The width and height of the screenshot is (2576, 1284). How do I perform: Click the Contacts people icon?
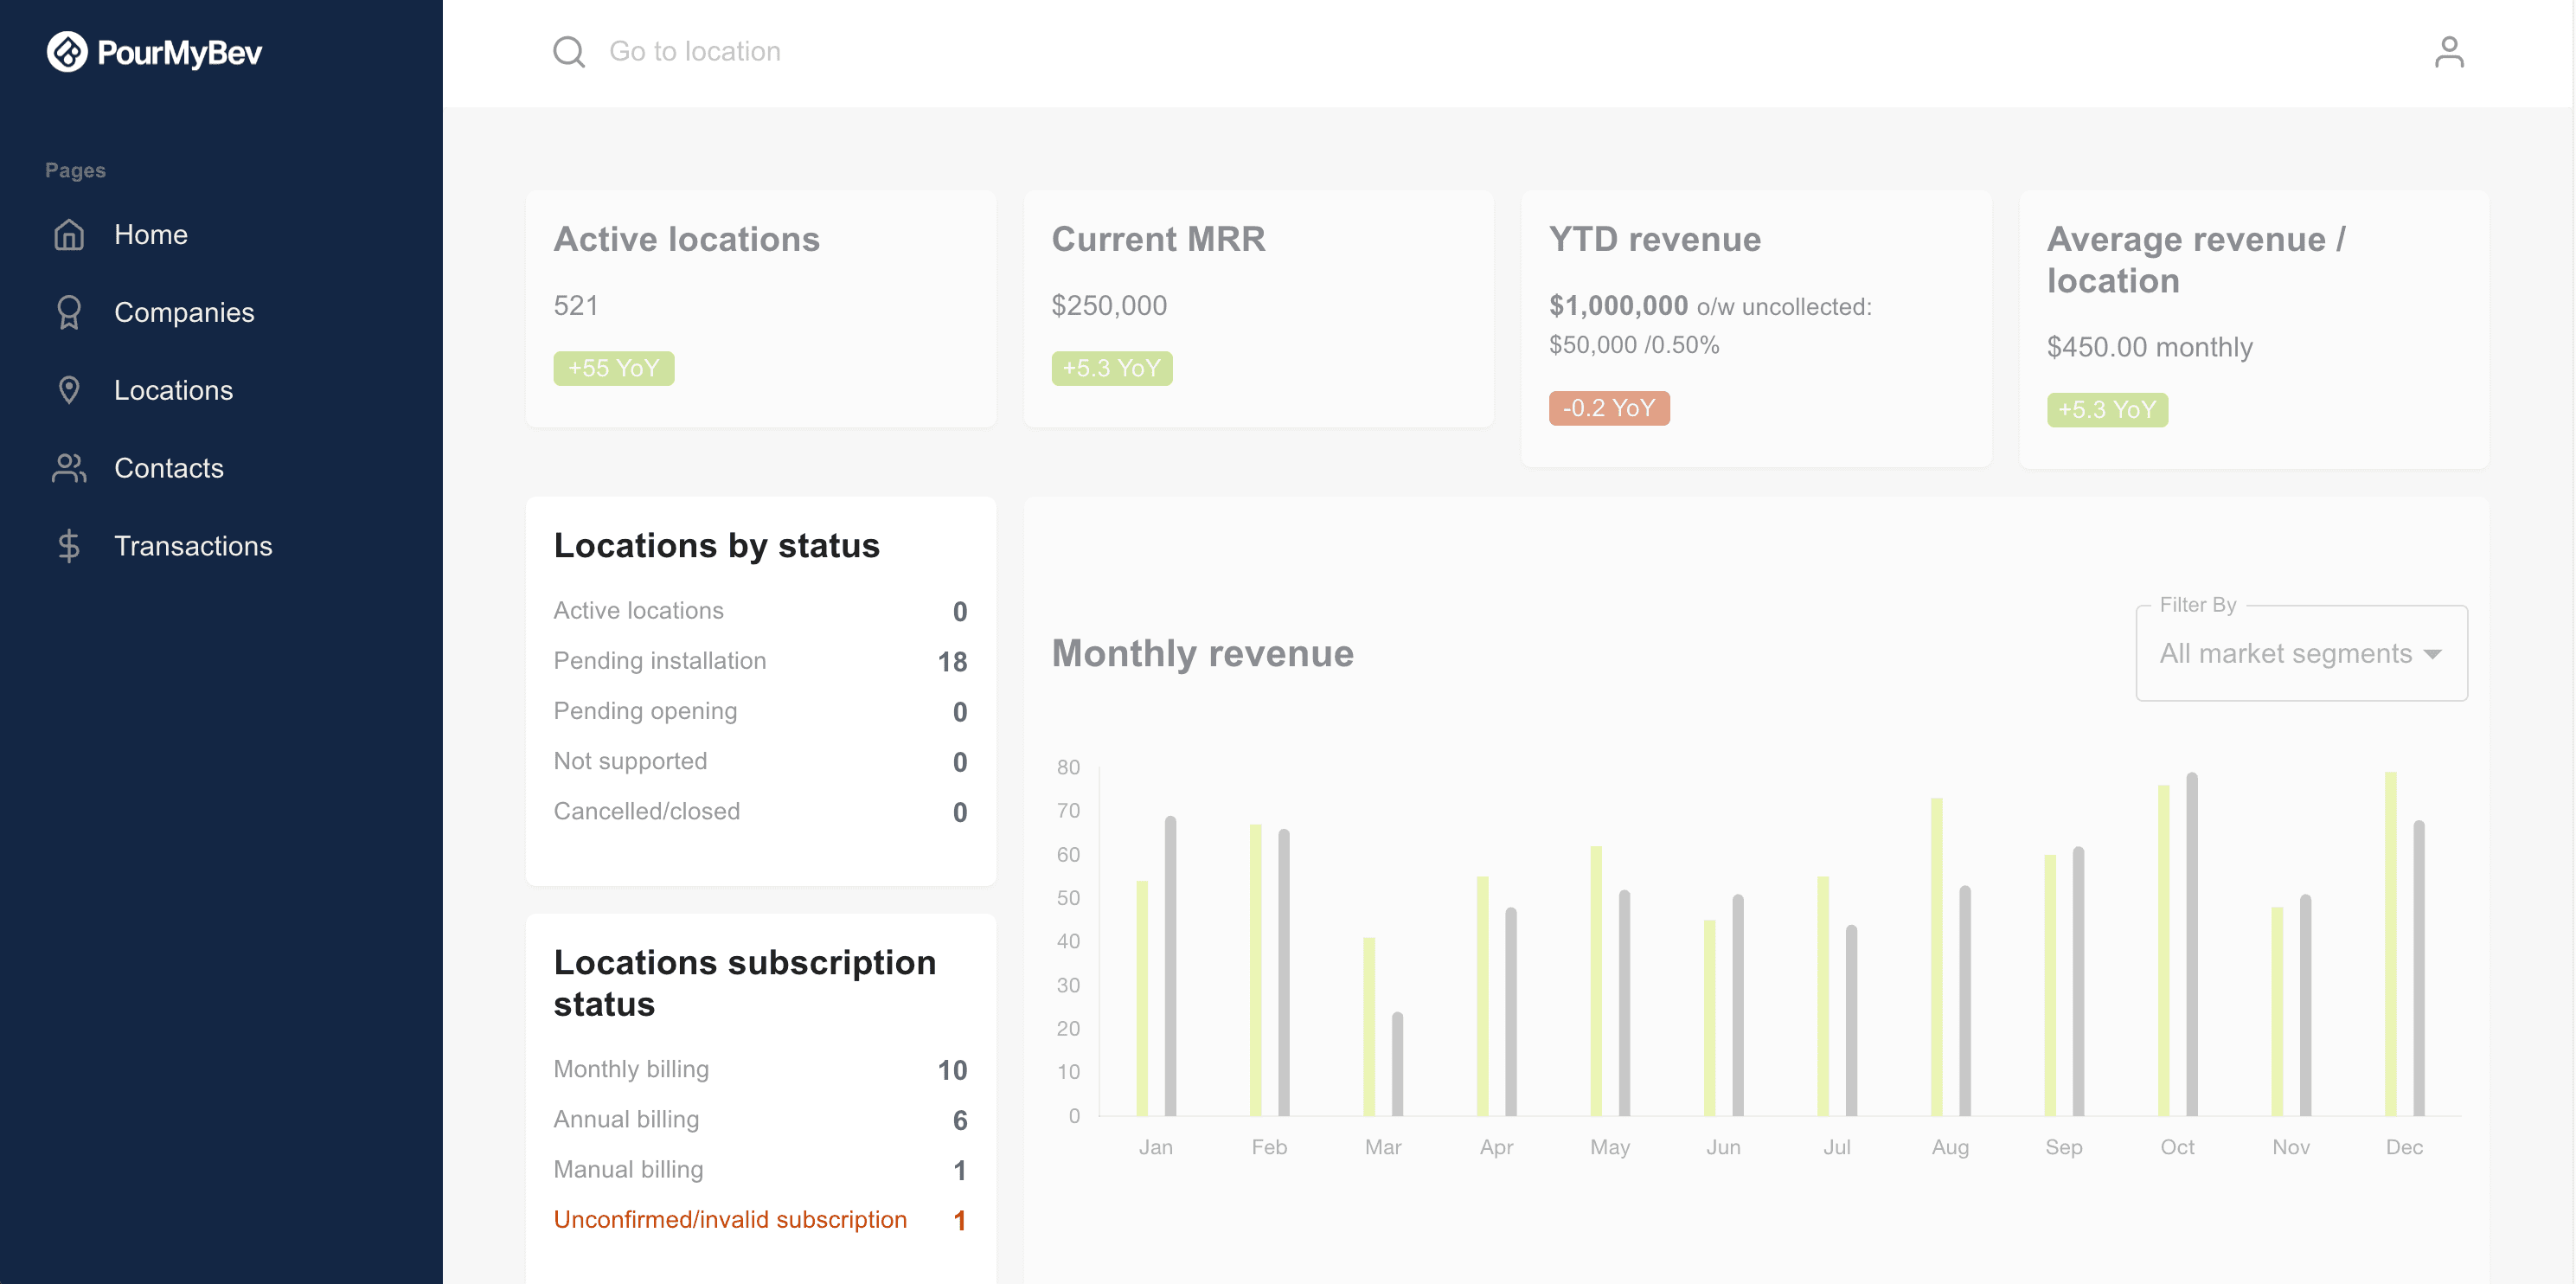[69, 469]
